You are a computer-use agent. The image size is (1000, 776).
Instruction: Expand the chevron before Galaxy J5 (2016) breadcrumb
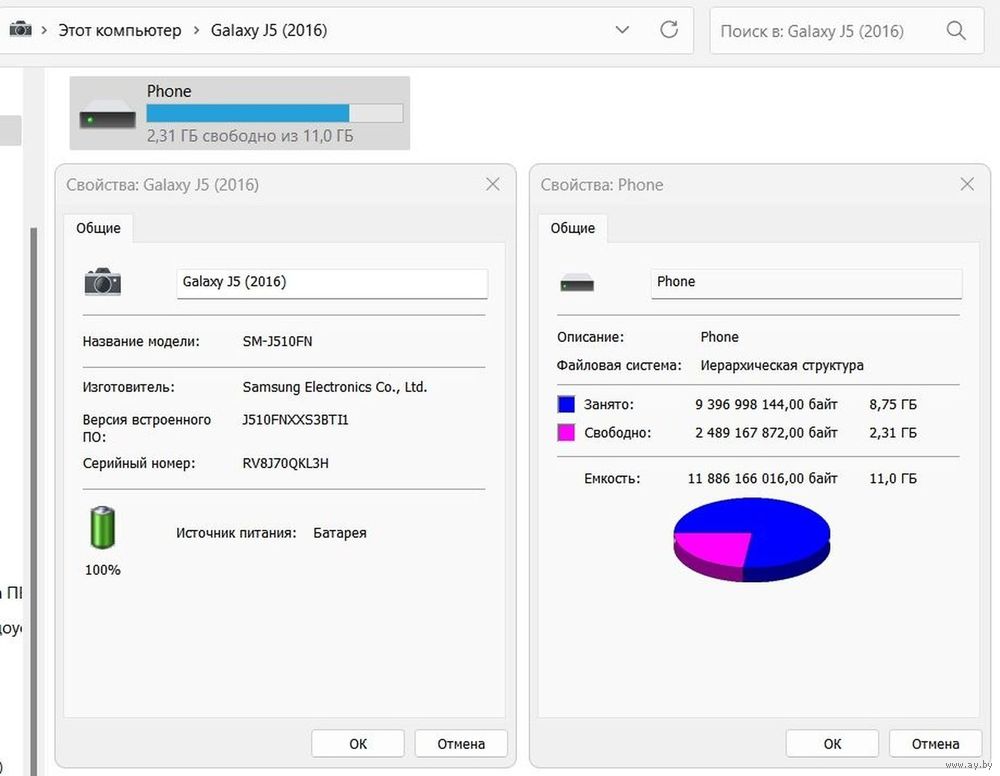pos(196,31)
